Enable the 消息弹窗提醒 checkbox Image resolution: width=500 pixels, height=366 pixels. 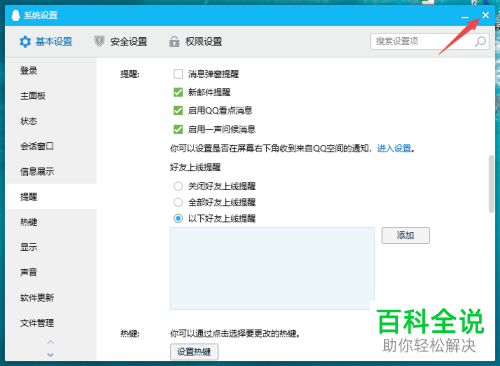tap(178, 74)
